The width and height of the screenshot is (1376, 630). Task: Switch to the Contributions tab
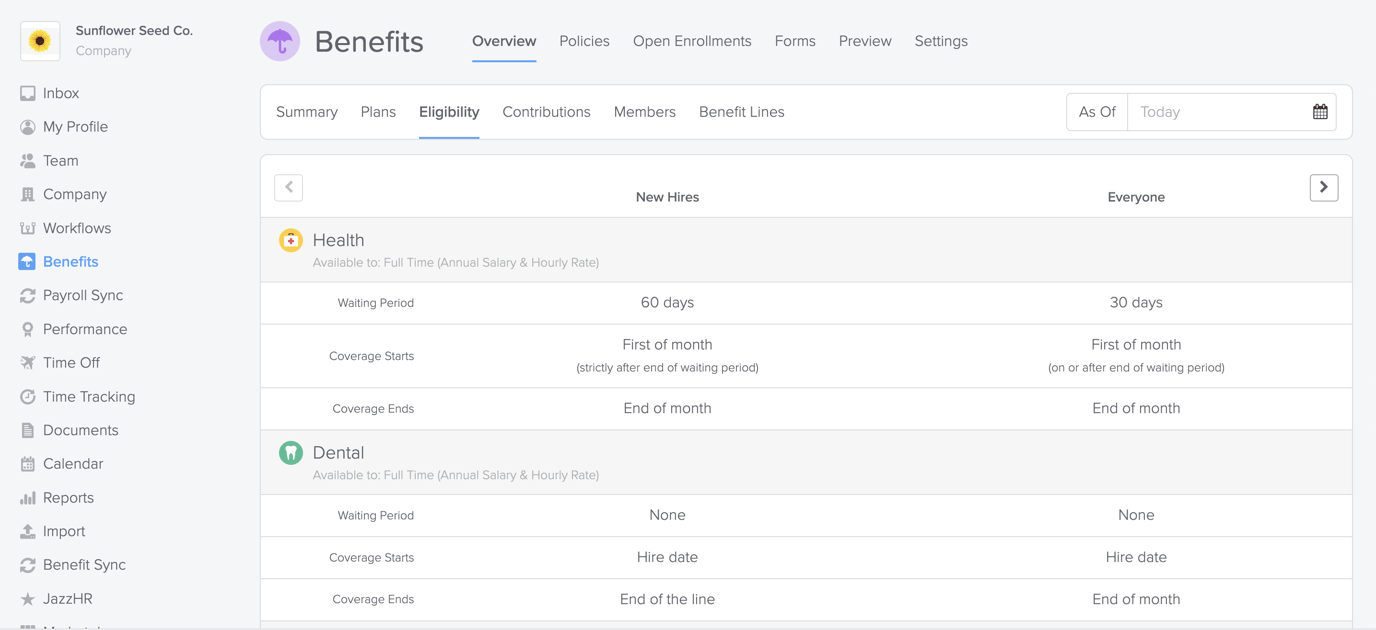tap(546, 111)
